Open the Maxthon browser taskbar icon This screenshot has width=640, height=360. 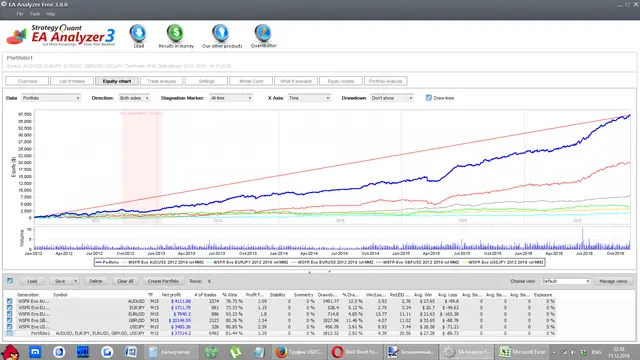(35, 352)
